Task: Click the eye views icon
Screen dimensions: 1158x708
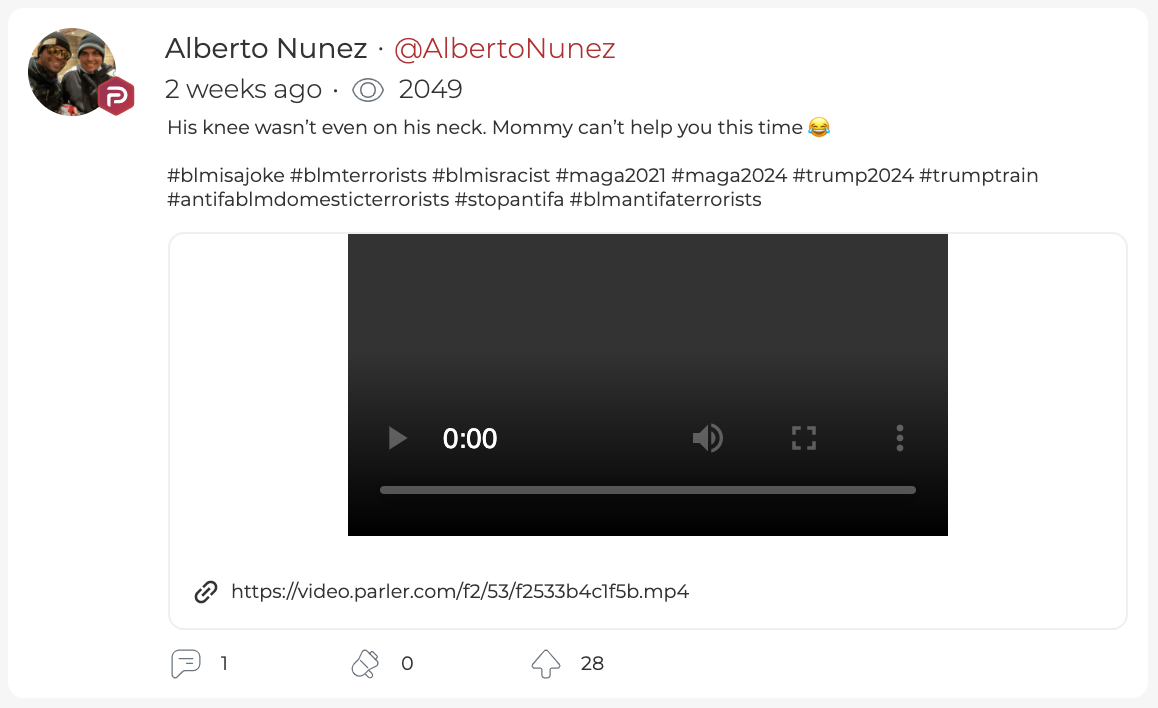Action: (x=368, y=90)
